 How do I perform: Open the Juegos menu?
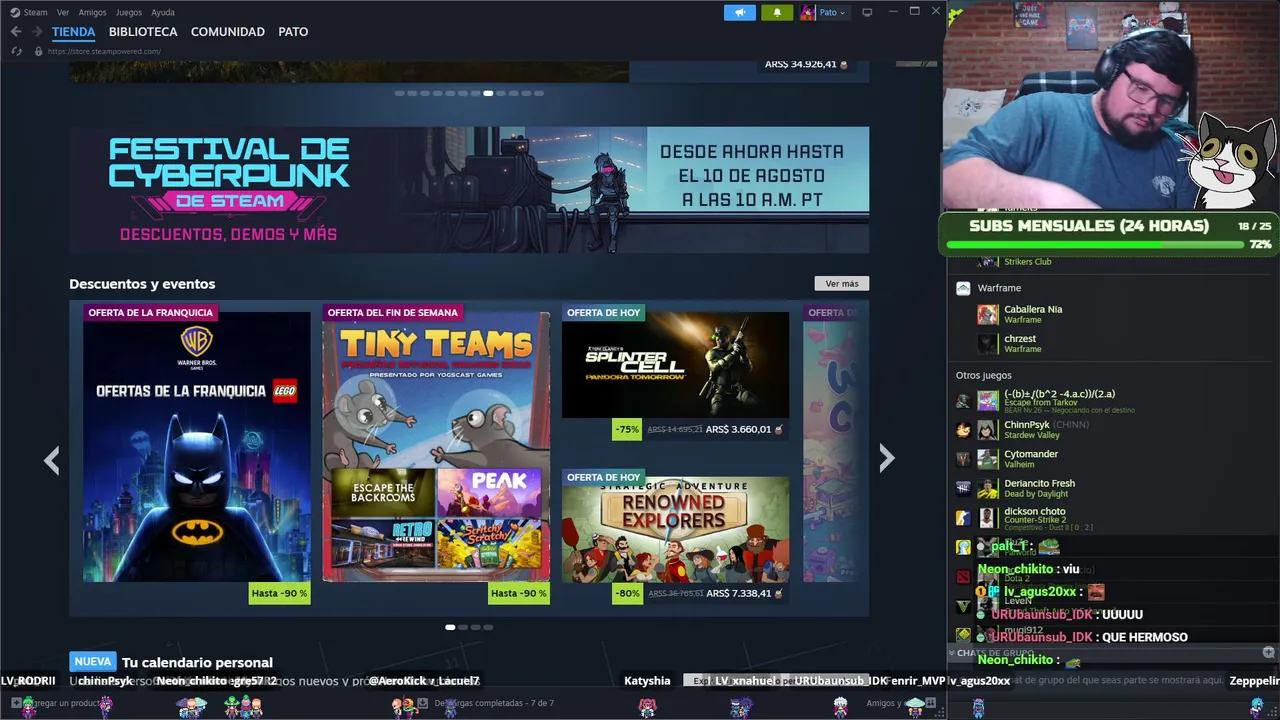coord(129,12)
